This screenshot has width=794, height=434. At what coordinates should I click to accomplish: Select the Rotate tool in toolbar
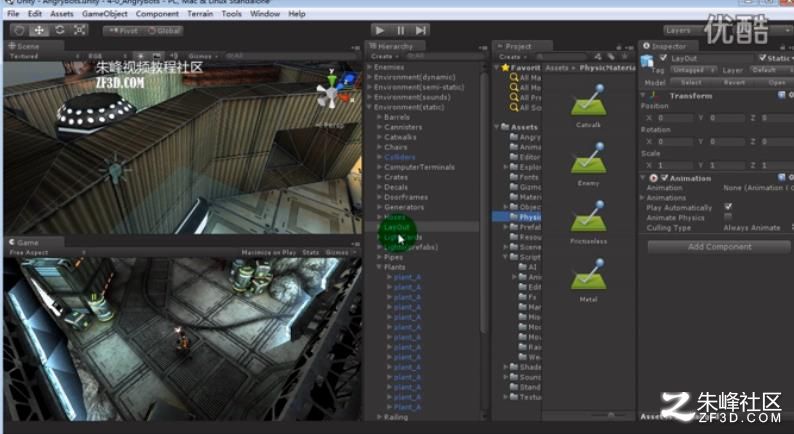[60, 30]
